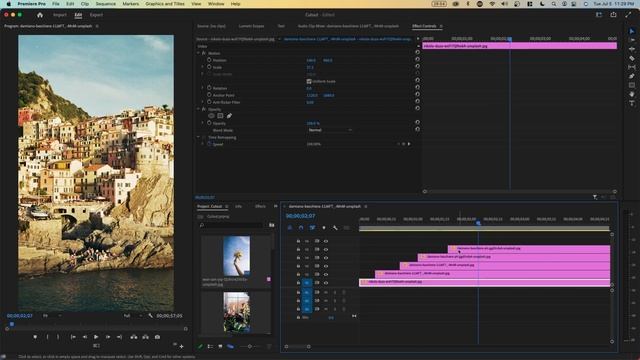
Task: Open the Blend Mode Normal dropdown
Action: [329, 130]
